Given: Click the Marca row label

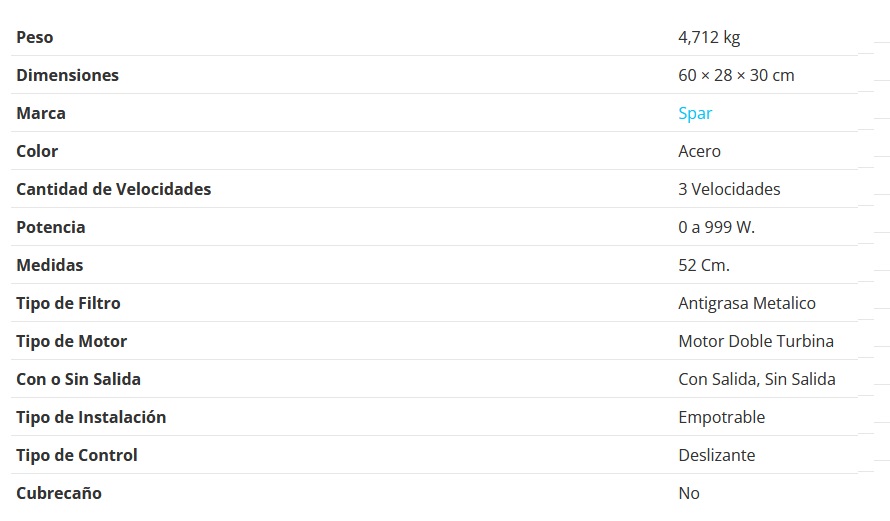Looking at the screenshot, I should click(41, 114).
